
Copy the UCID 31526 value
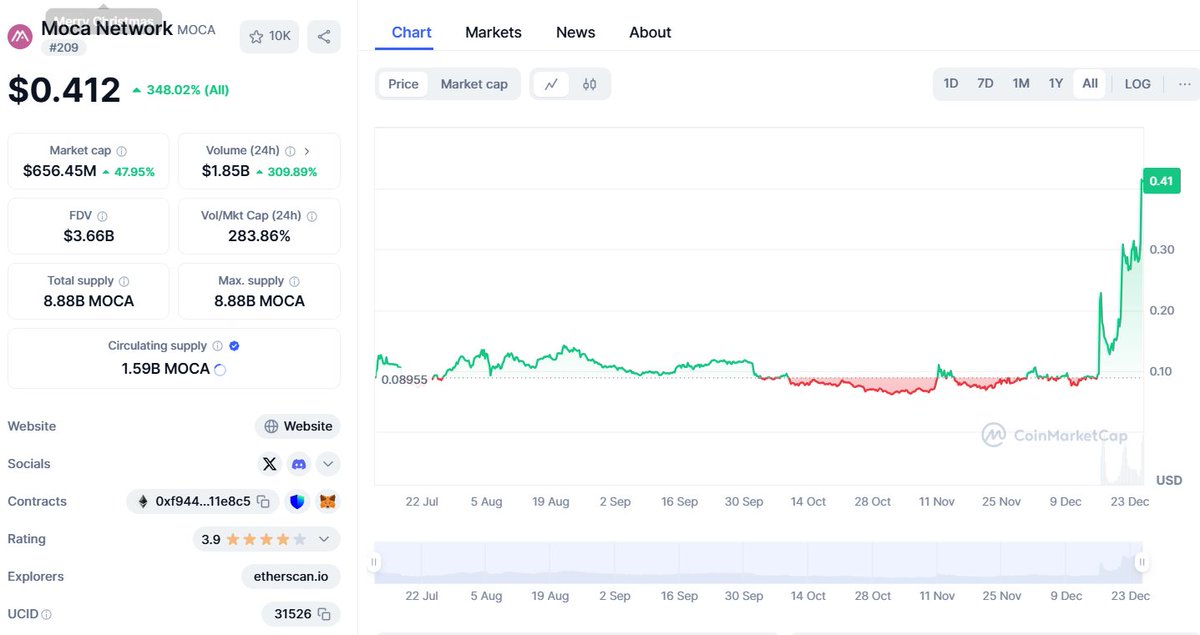pyautogui.click(x=323, y=614)
